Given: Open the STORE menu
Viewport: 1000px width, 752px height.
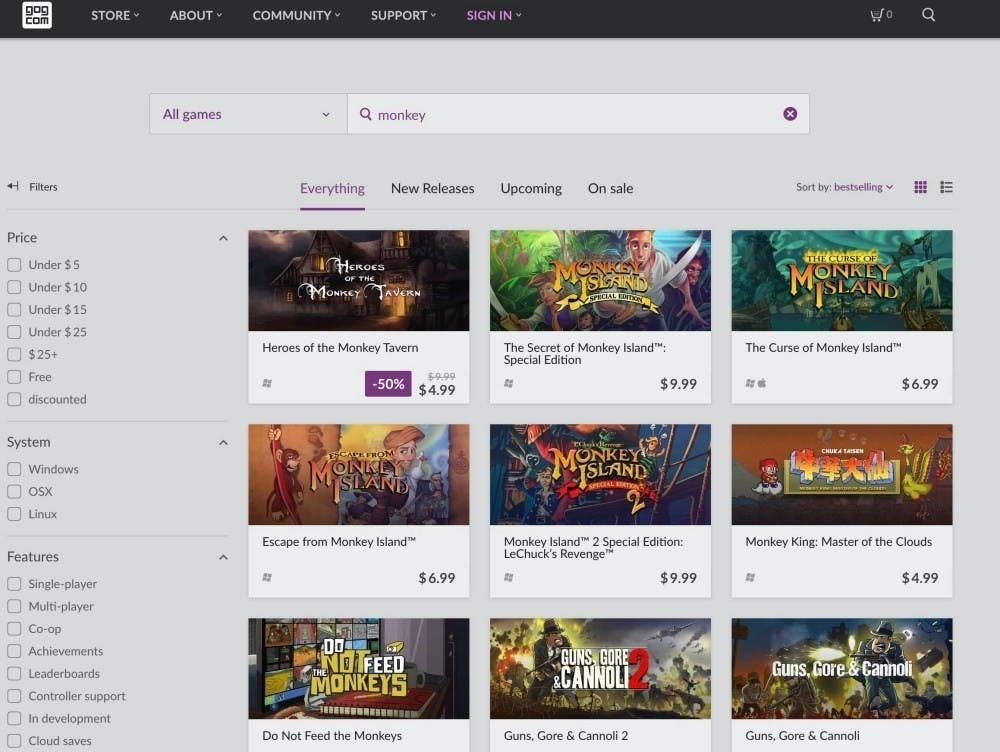Looking at the screenshot, I should click(115, 15).
